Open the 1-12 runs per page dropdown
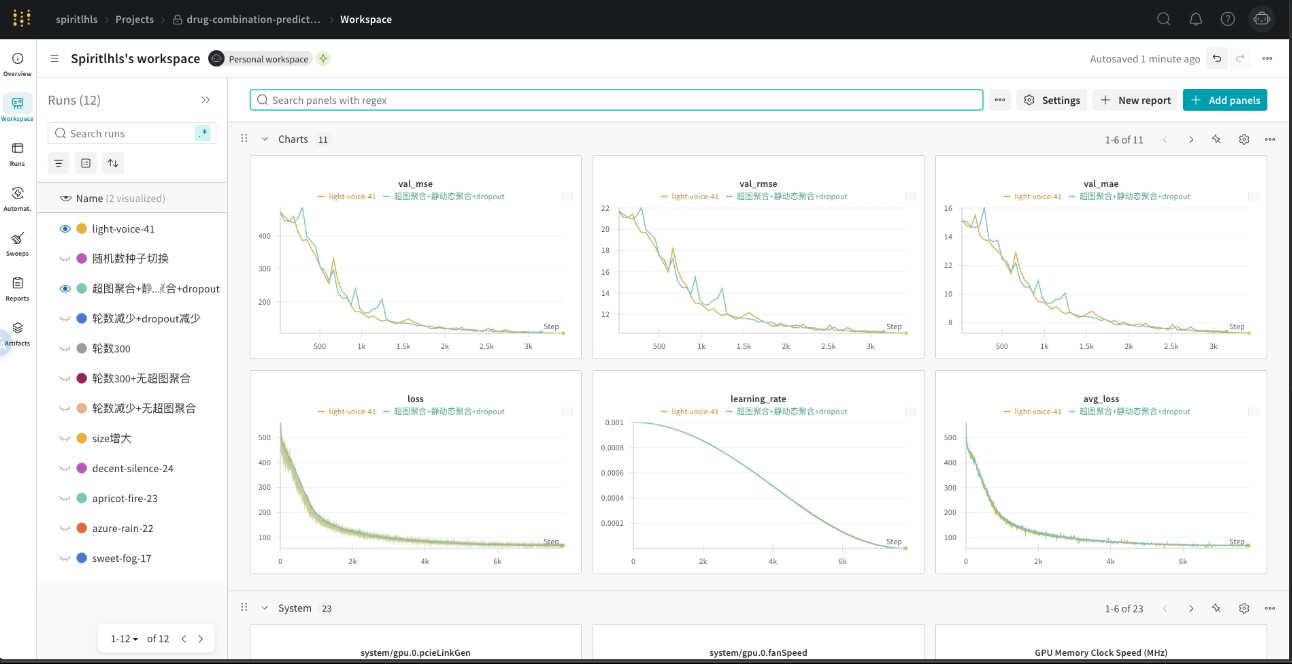This screenshot has height=664, width=1292. (x=125, y=638)
